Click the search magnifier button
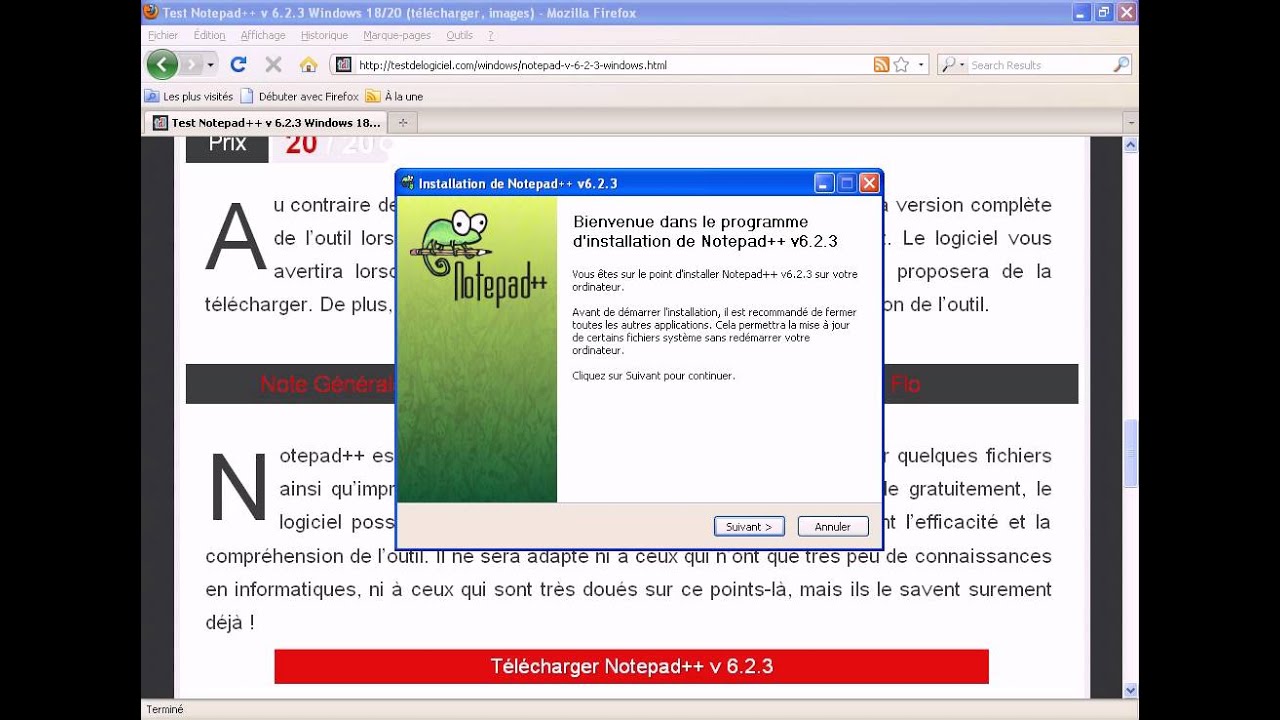 point(1121,65)
